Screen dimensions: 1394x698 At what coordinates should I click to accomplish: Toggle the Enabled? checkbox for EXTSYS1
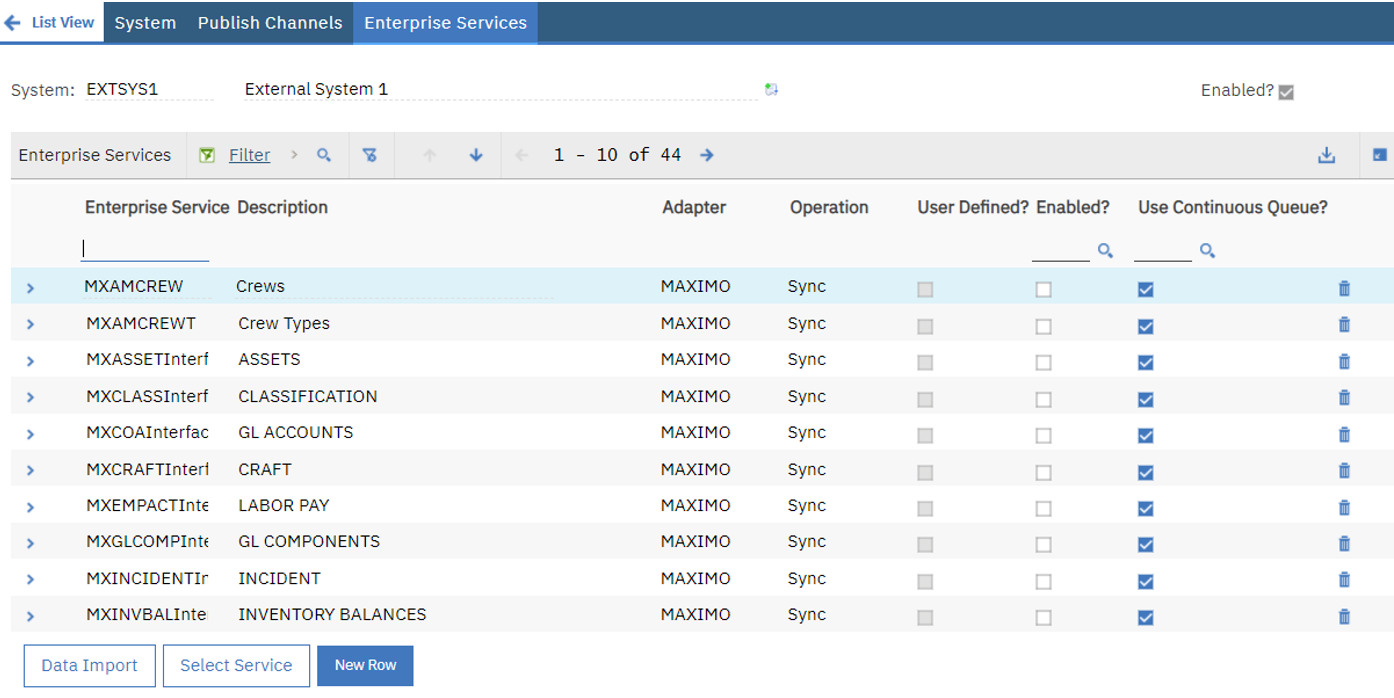point(1285,91)
